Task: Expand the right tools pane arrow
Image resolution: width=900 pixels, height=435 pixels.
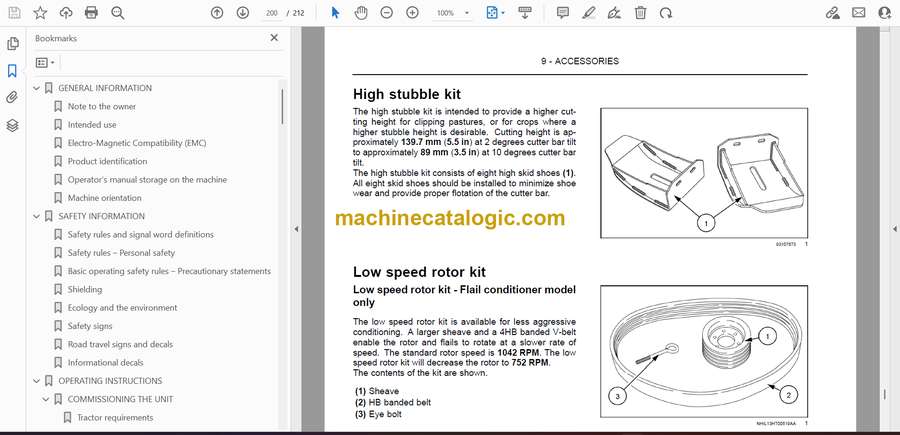Action: tap(894, 229)
